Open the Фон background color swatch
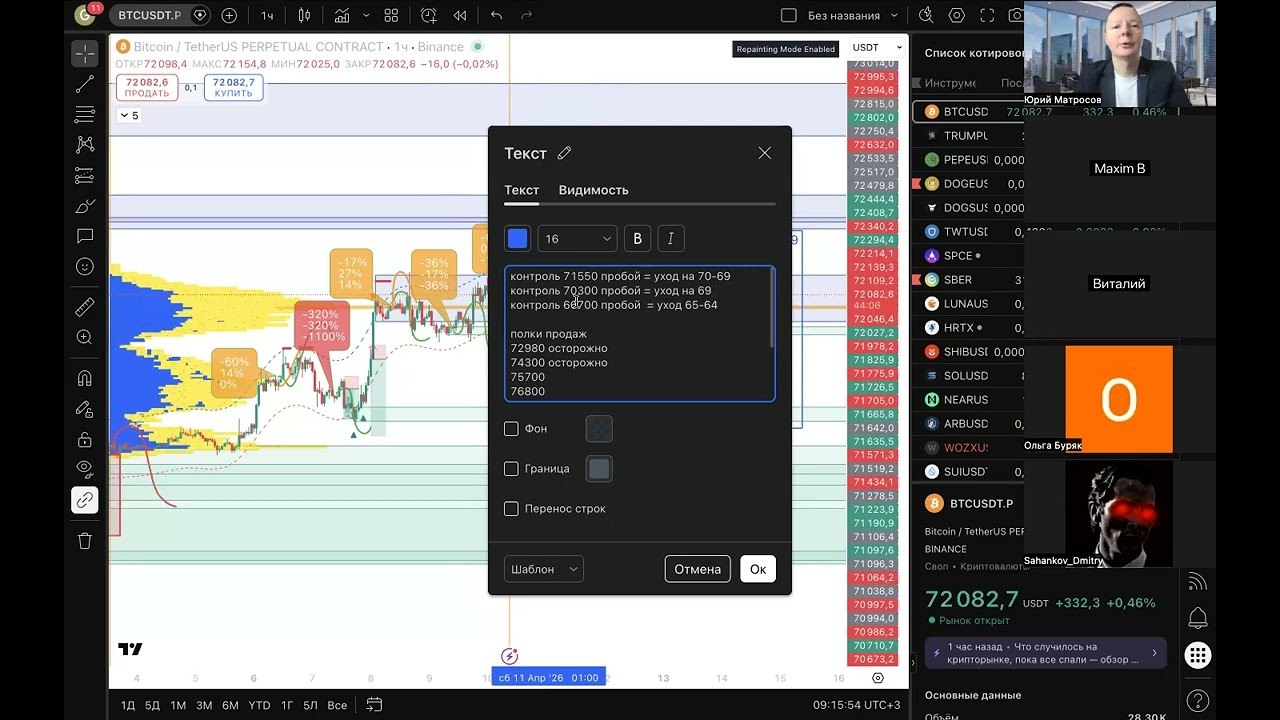The width and height of the screenshot is (1280, 720). pos(598,429)
